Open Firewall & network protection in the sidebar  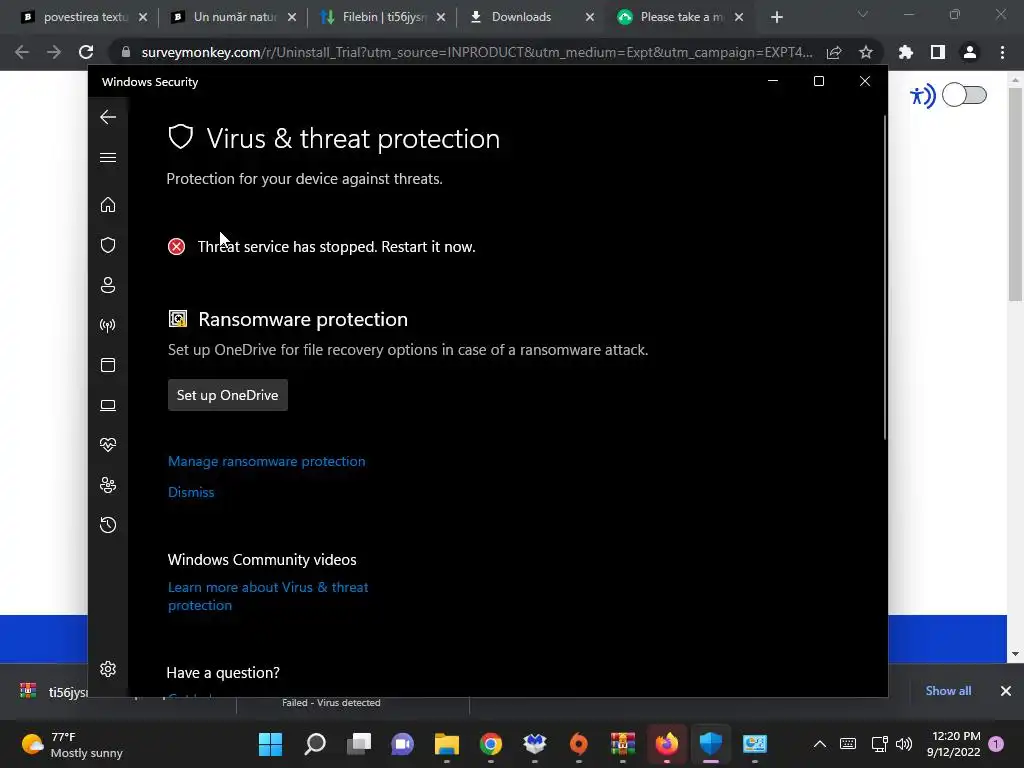pos(108,325)
